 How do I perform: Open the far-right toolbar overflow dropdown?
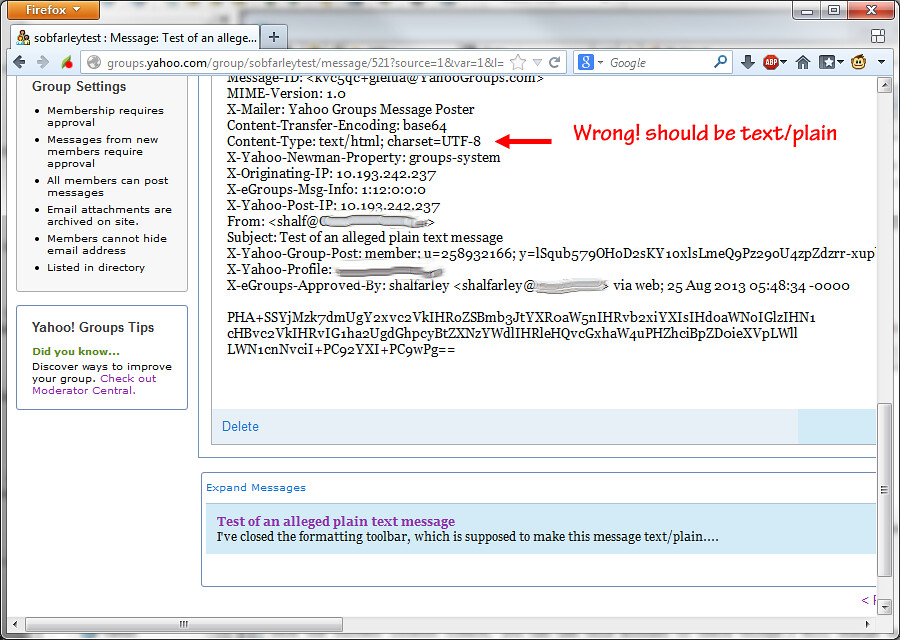[881, 62]
